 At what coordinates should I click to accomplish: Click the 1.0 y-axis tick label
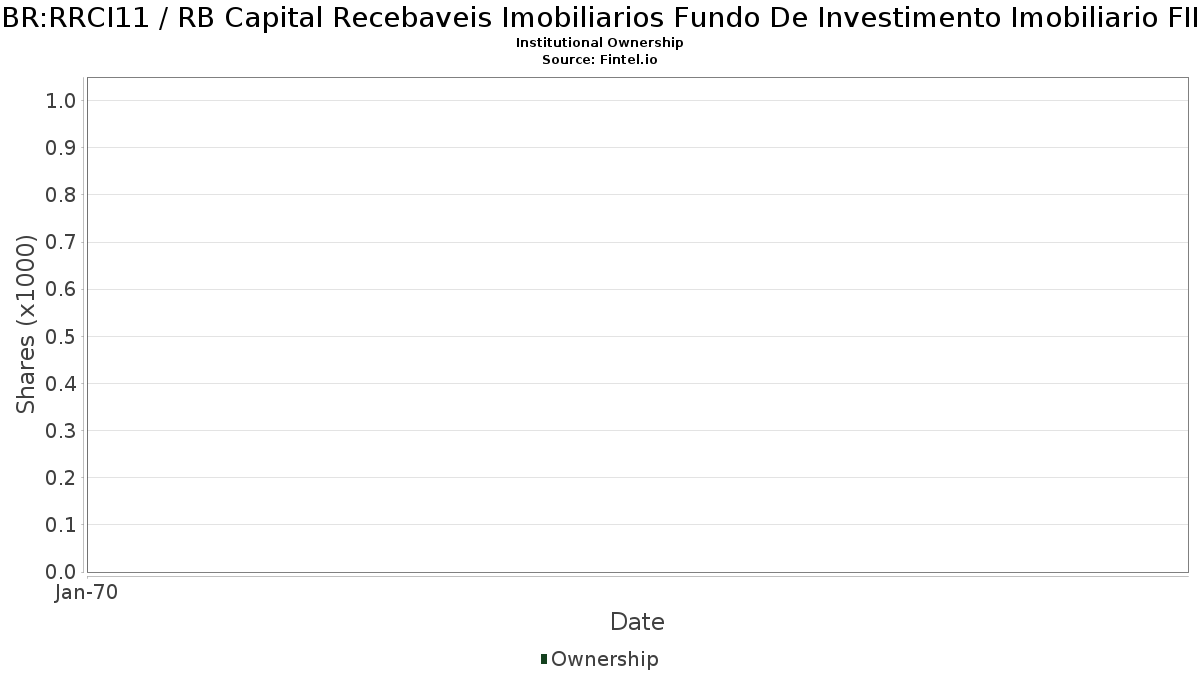click(x=61, y=100)
